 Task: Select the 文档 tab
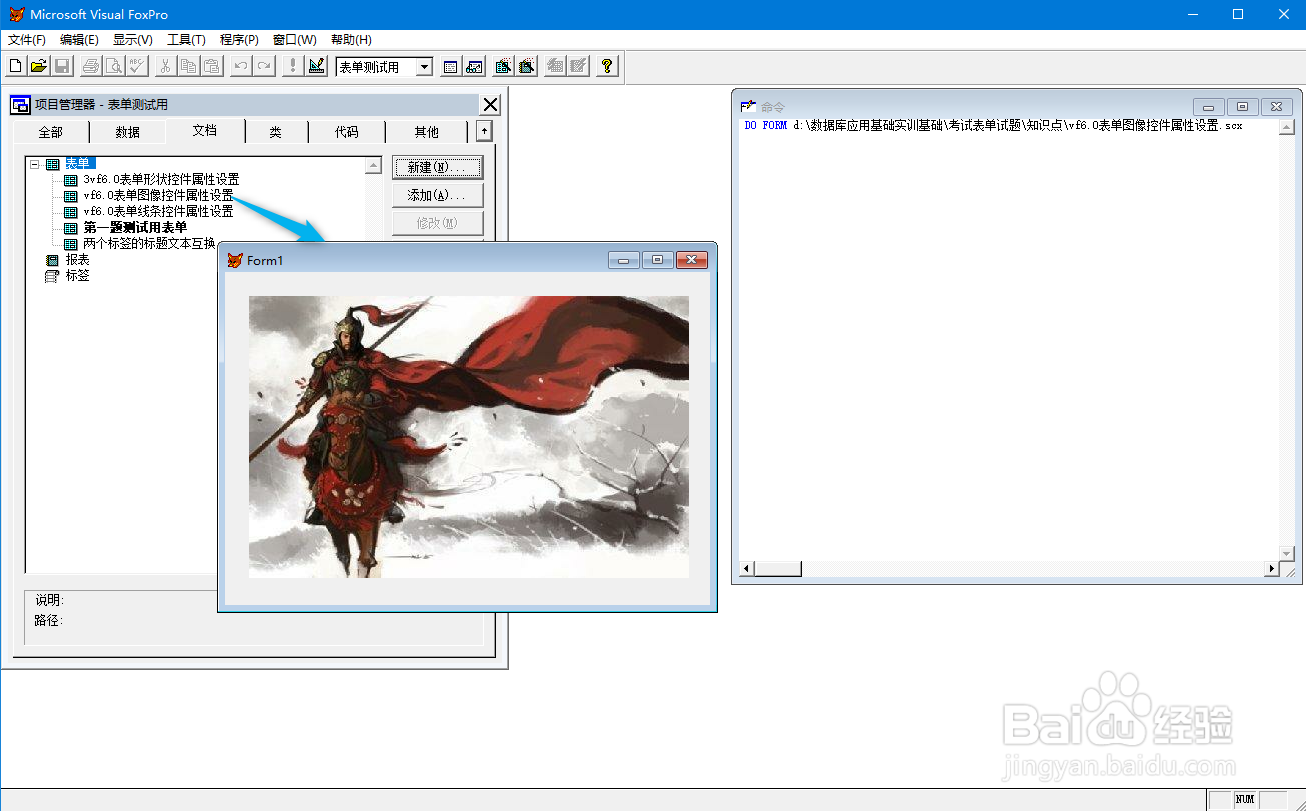click(x=205, y=131)
